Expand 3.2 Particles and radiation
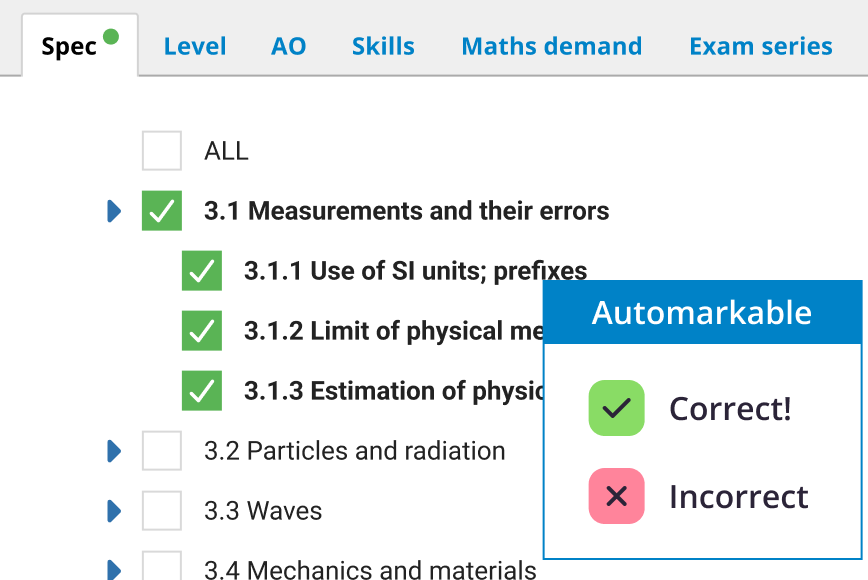Viewport: 868px width, 580px height. pos(113,451)
